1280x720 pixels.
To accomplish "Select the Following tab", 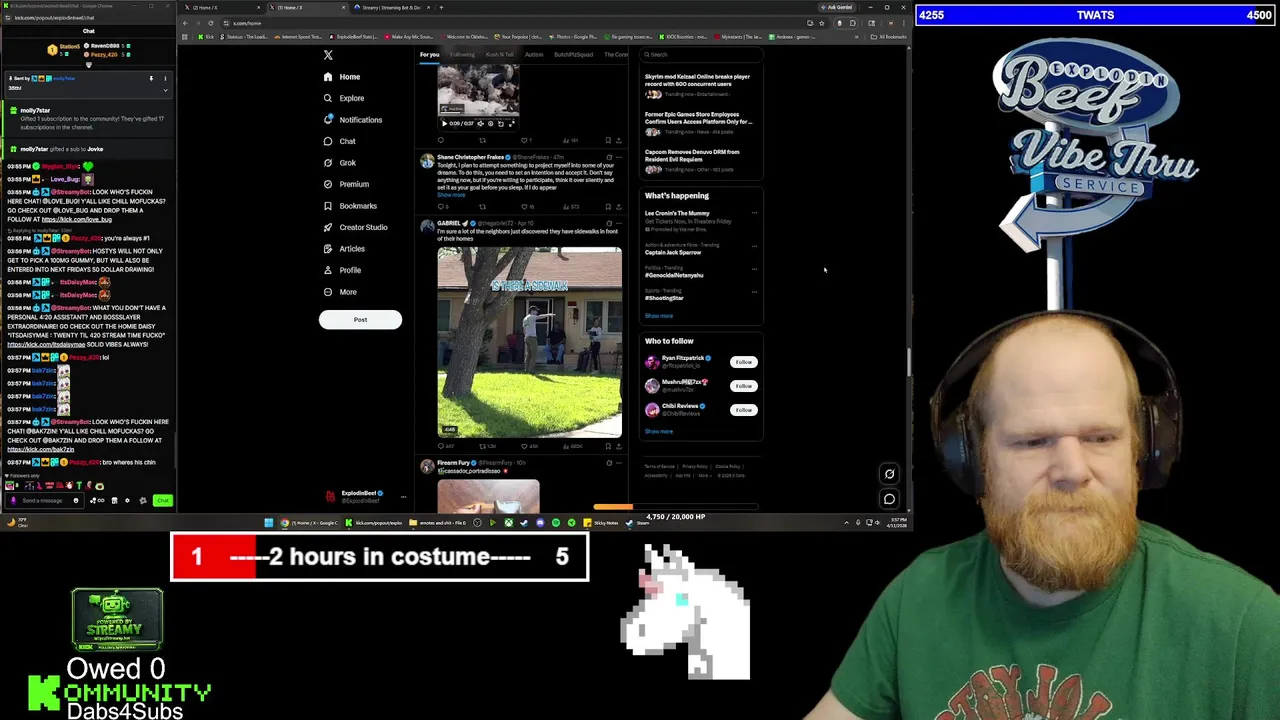I will click(462, 55).
